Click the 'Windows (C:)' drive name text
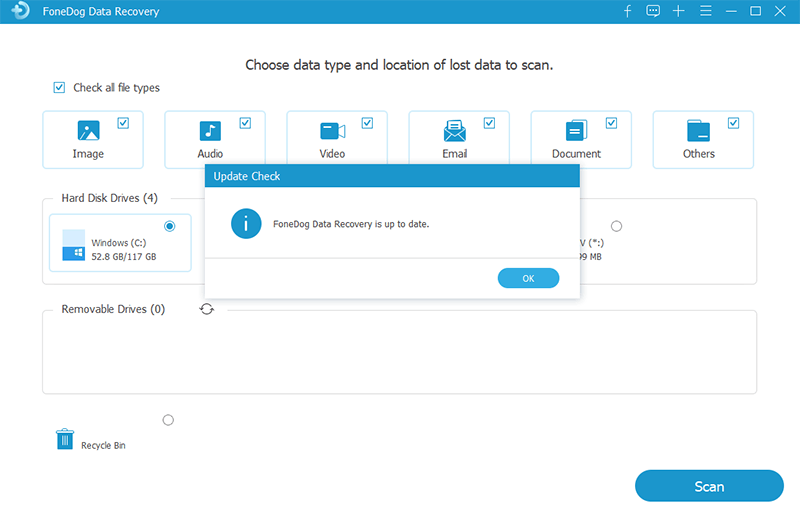The image size is (800, 522). [119, 243]
